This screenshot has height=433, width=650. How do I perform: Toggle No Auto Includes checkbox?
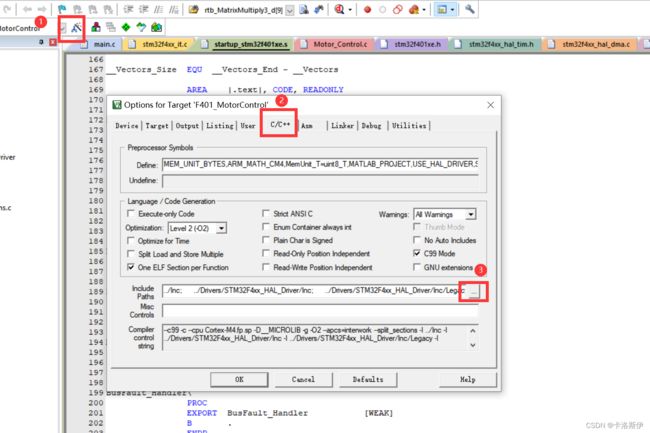click(417, 240)
